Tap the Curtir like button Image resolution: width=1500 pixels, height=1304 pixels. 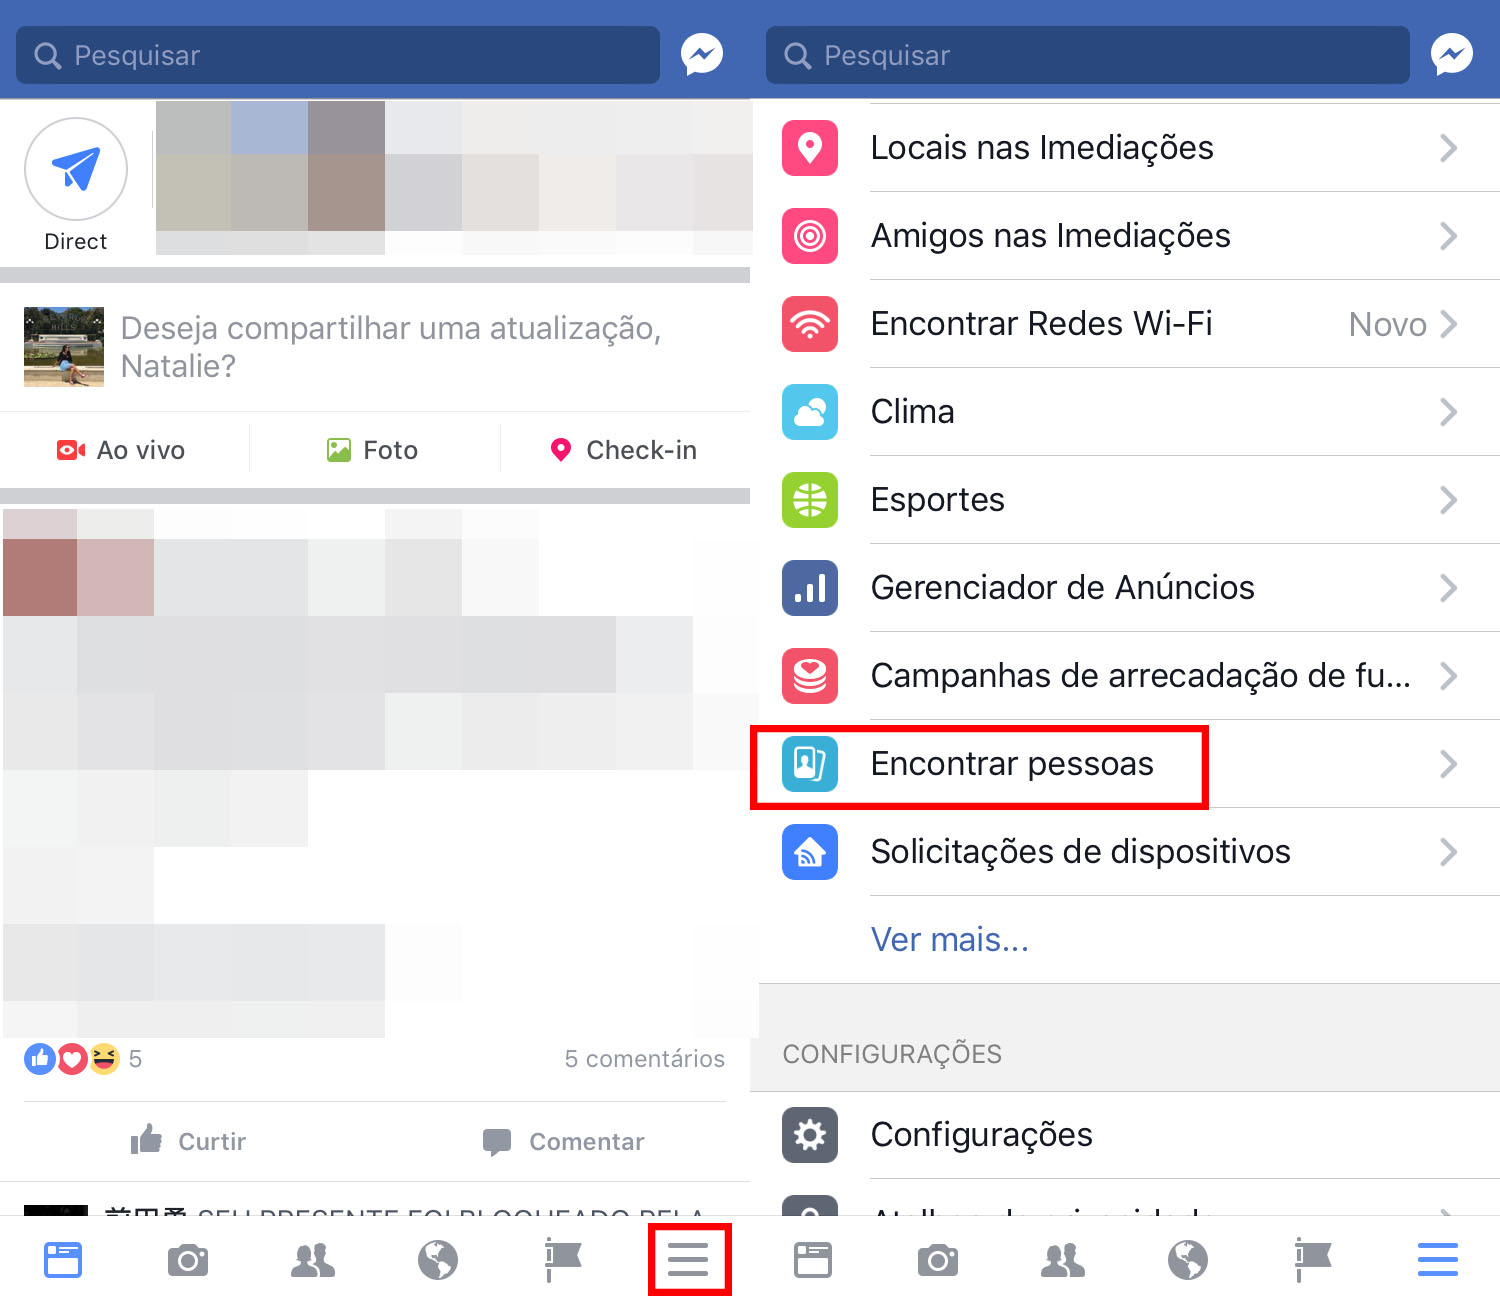pos(188,1141)
